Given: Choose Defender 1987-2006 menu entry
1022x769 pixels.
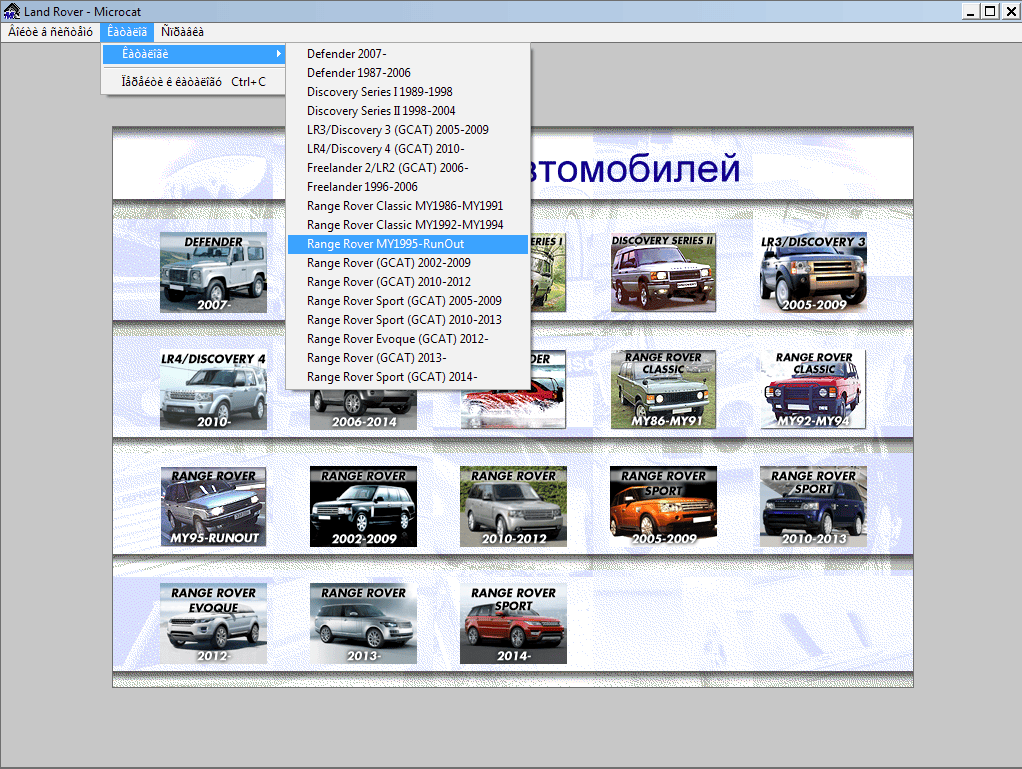Looking at the screenshot, I should pos(407,73).
